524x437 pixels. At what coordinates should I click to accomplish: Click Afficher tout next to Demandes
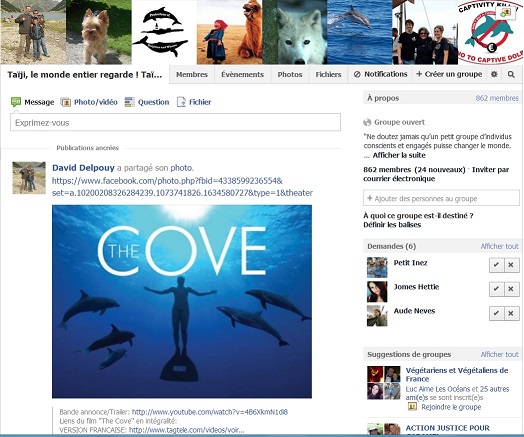(499, 246)
